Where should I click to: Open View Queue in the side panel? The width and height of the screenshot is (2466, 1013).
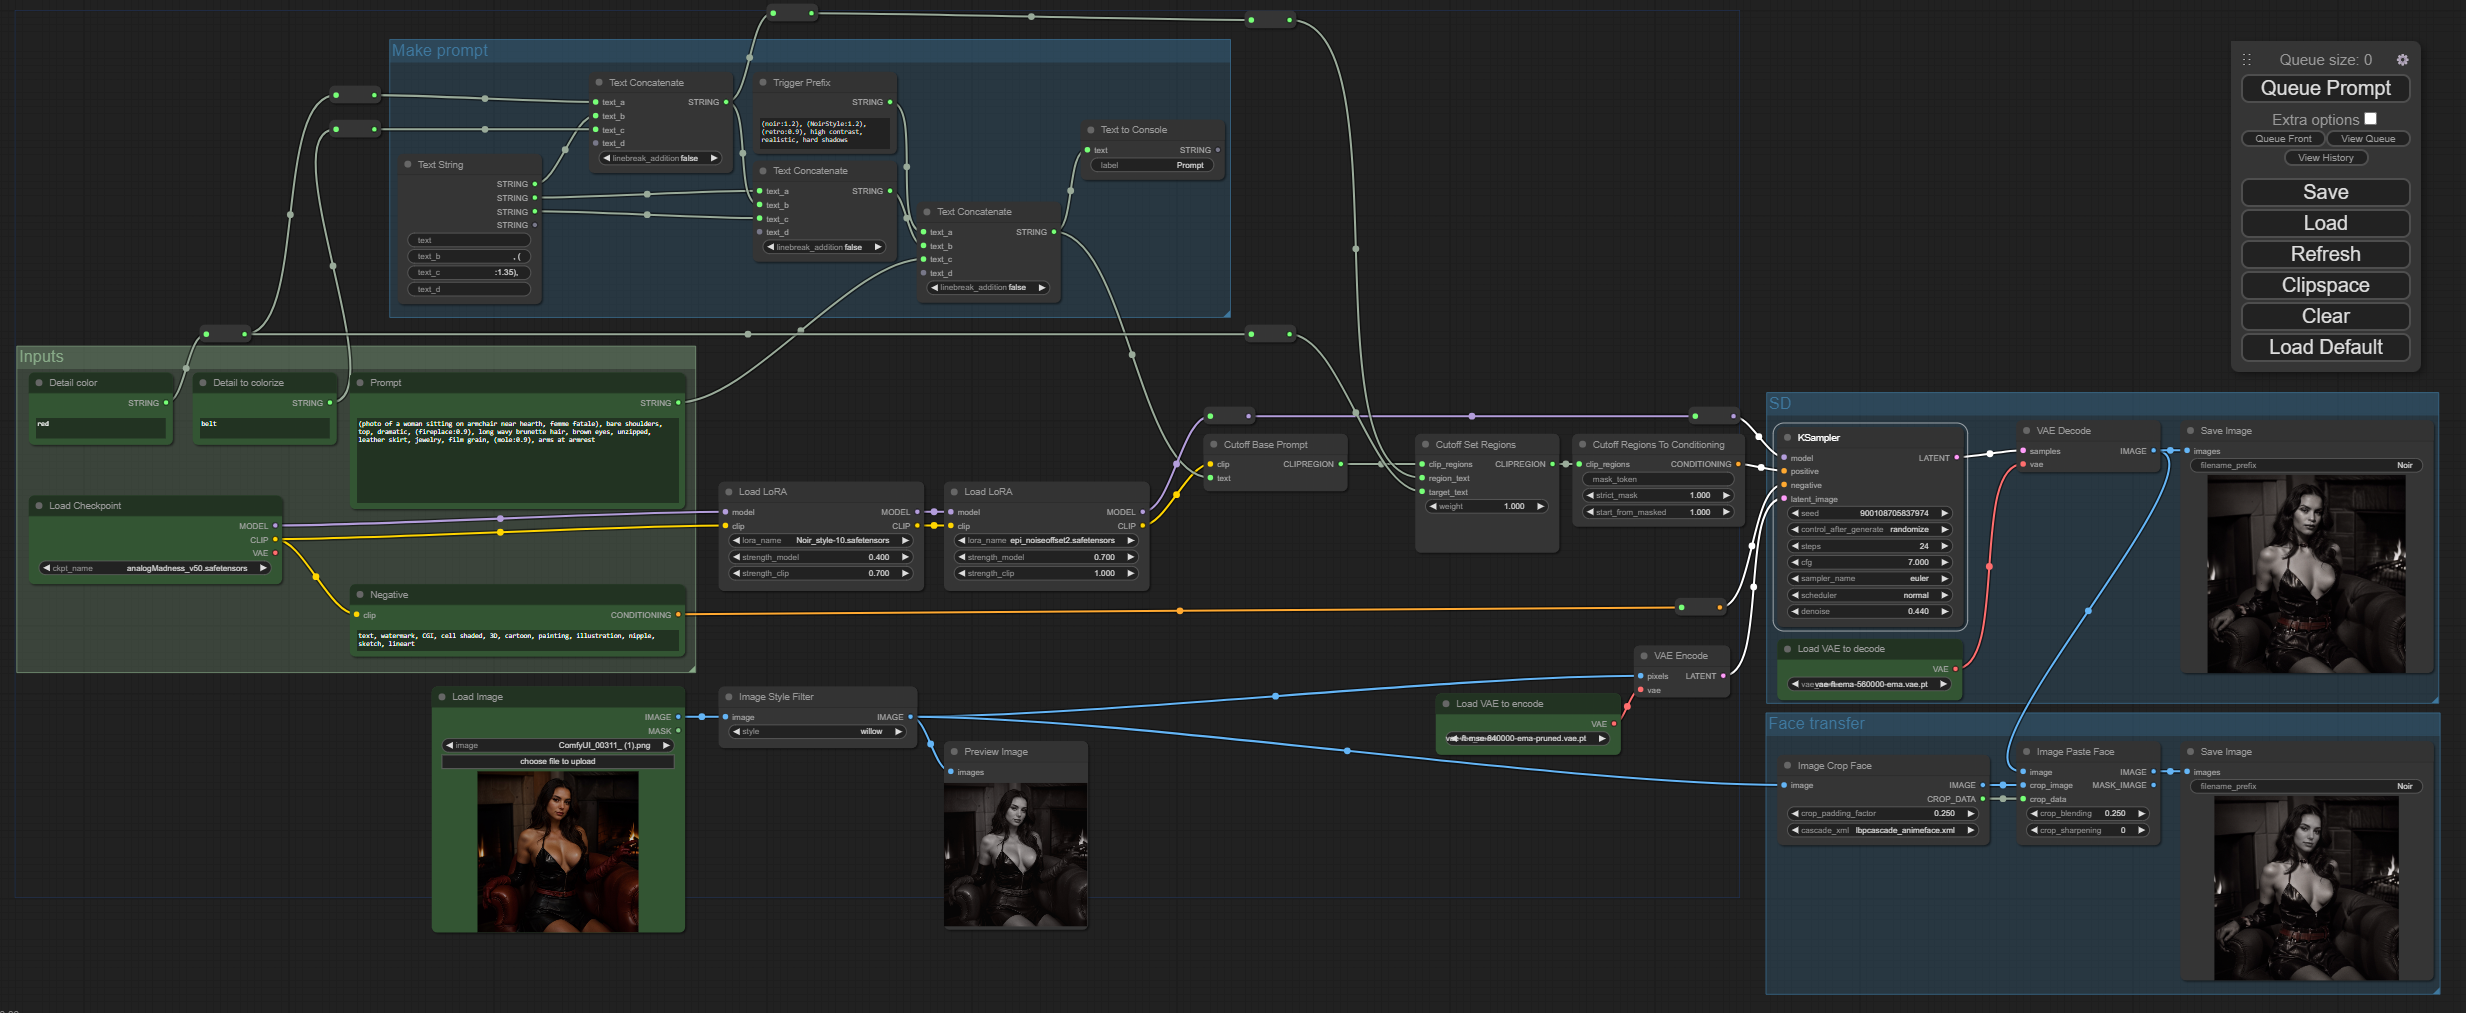[2367, 139]
